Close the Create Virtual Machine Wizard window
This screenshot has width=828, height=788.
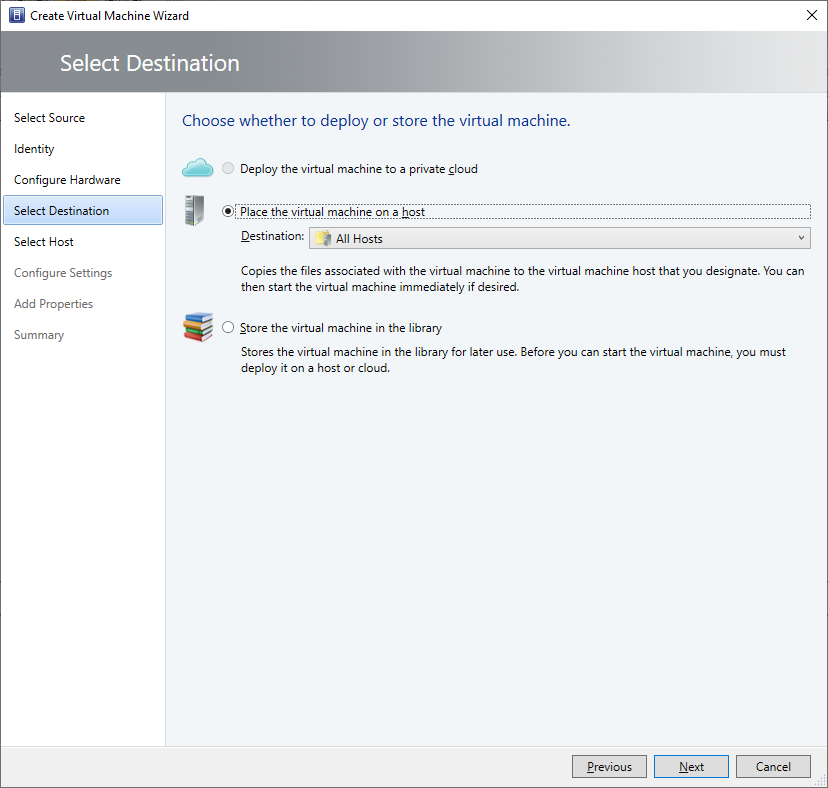(809, 16)
